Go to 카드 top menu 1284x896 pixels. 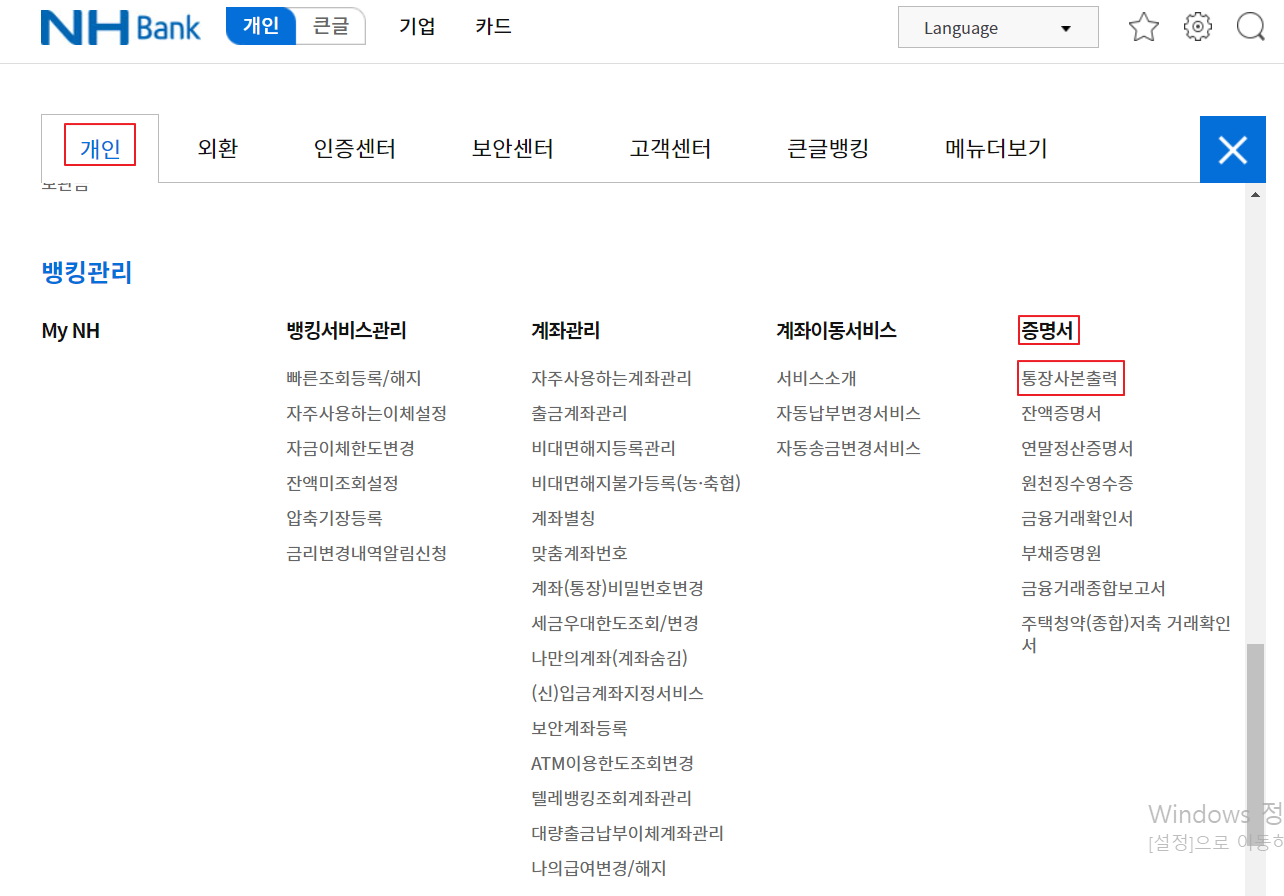(x=493, y=26)
